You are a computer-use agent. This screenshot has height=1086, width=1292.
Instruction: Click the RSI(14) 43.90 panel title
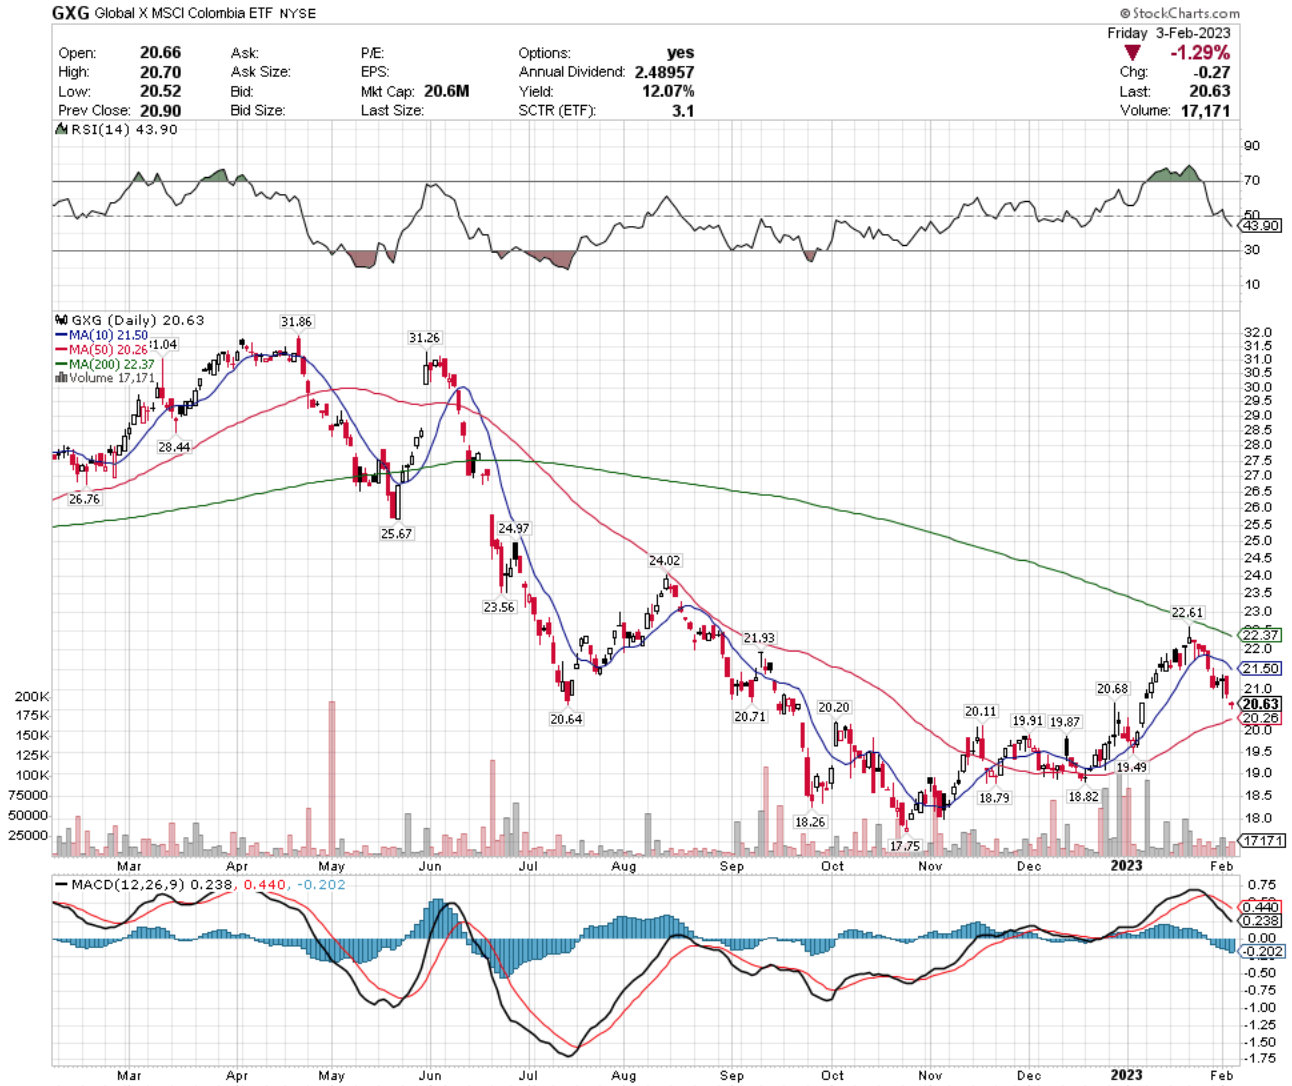[x=116, y=130]
